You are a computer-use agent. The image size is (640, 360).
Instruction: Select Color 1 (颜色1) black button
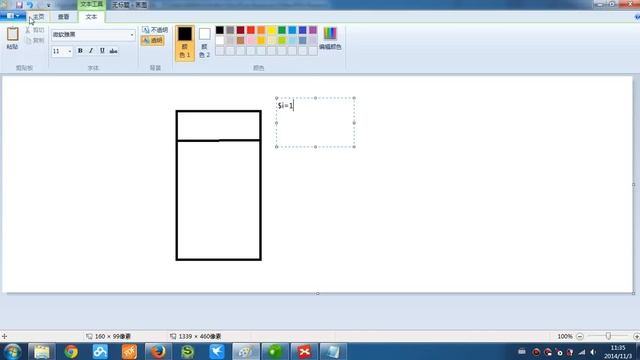[185, 43]
